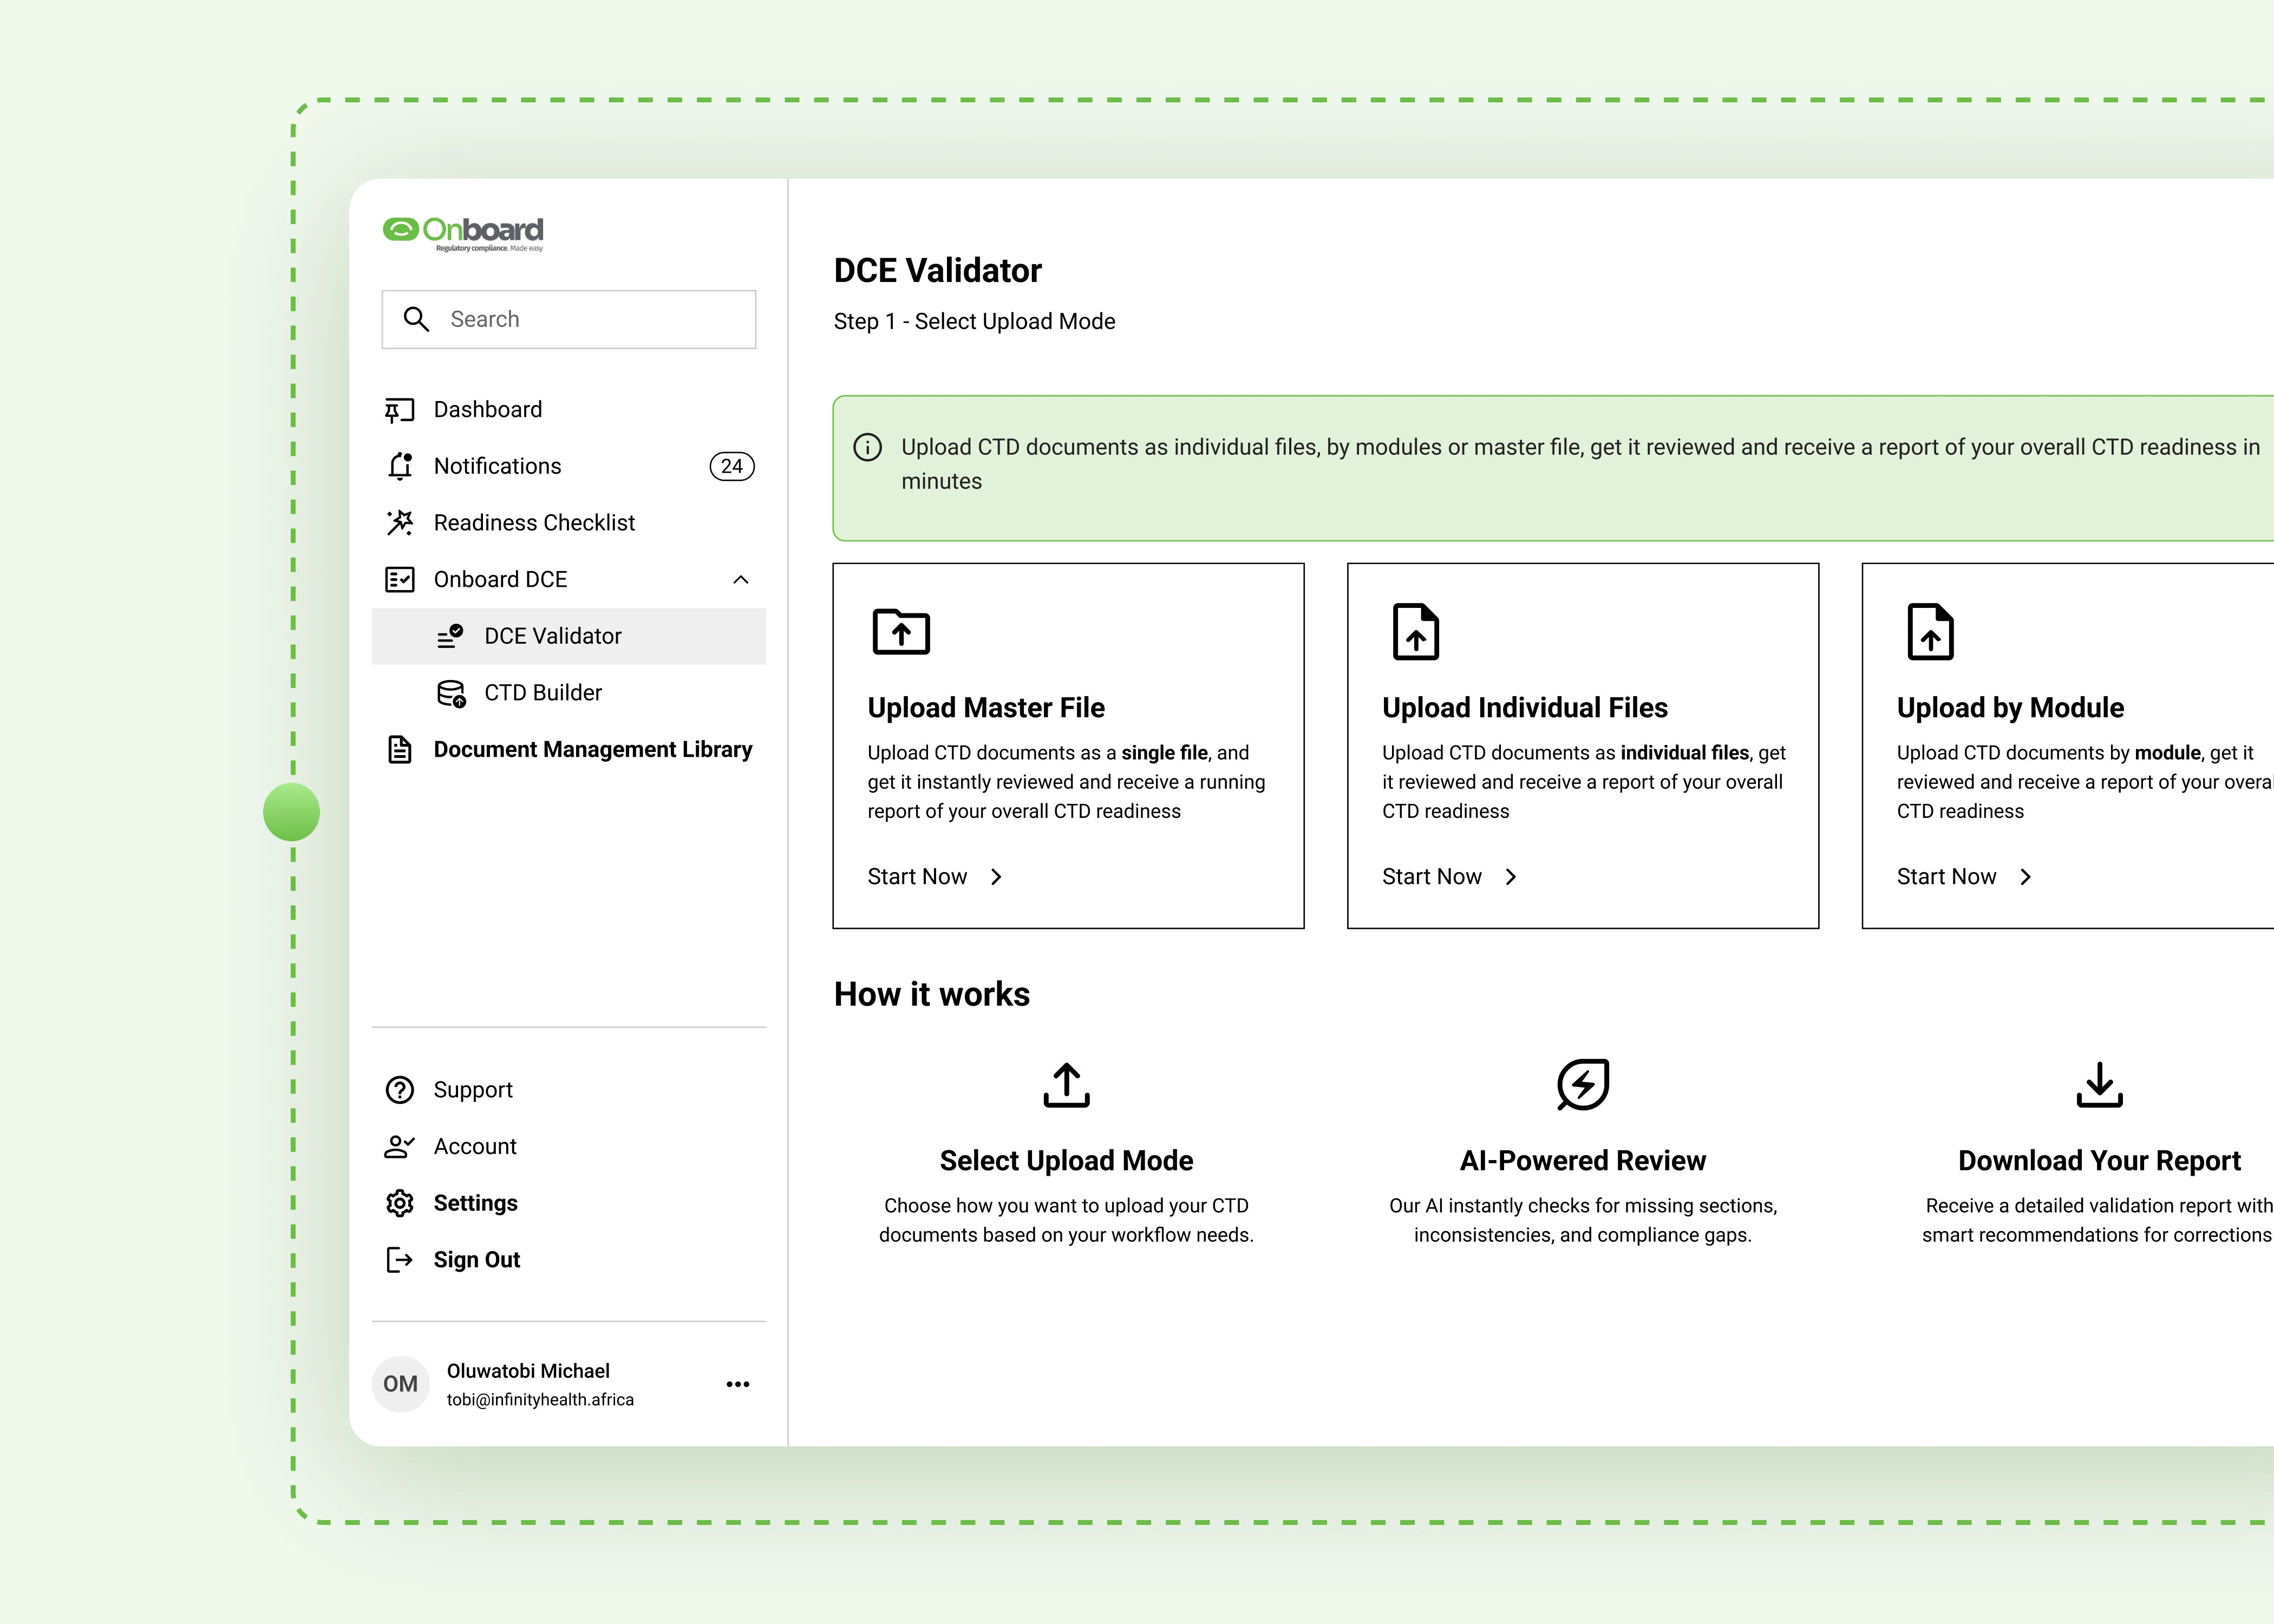This screenshot has height=1624, width=2274.
Task: Click the user name Oluwatobi Michael
Action: coord(528,1371)
